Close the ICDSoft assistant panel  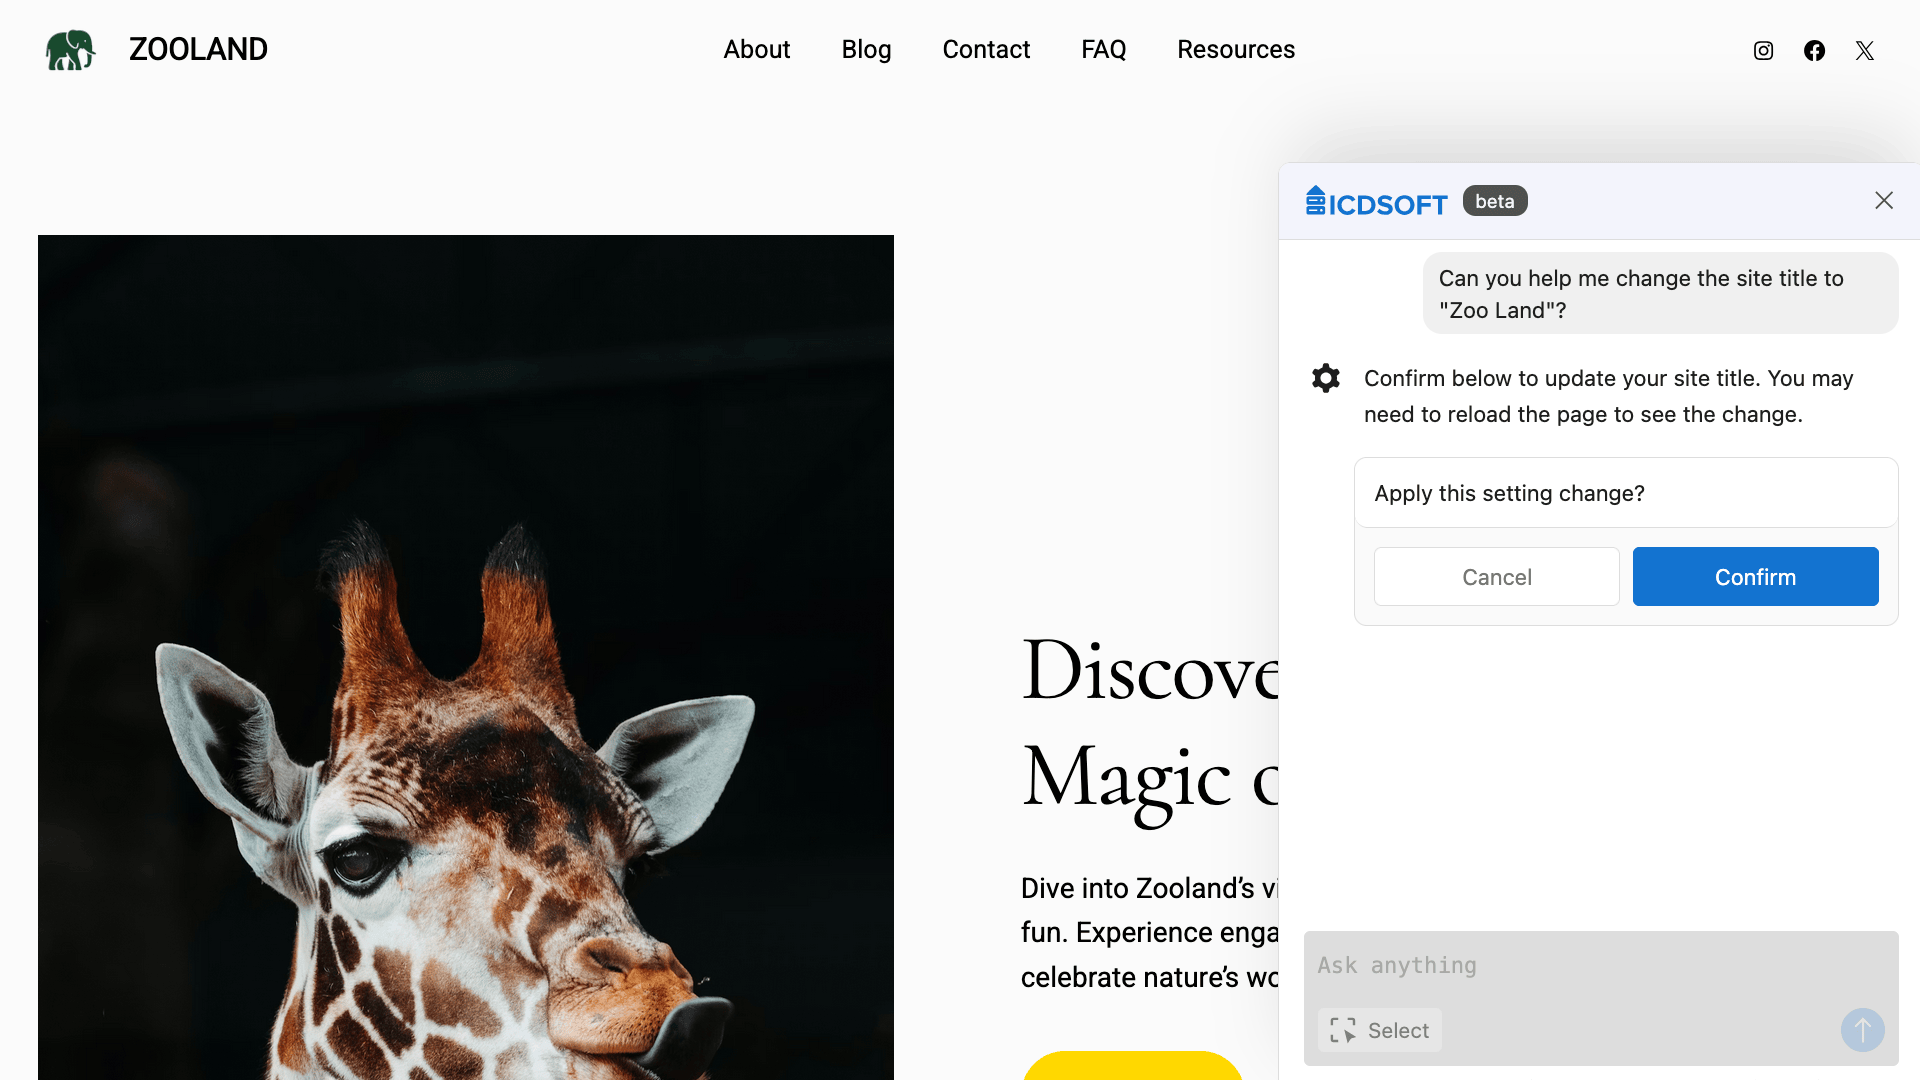[1883, 201]
